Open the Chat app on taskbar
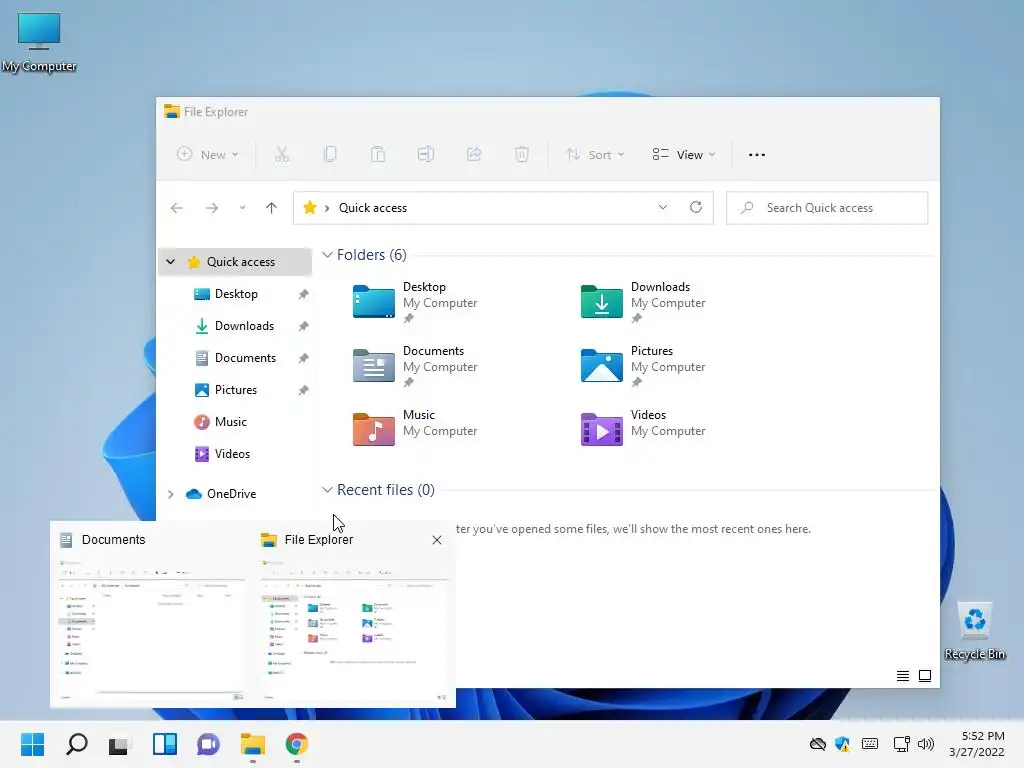This screenshot has width=1024, height=768. coord(208,744)
